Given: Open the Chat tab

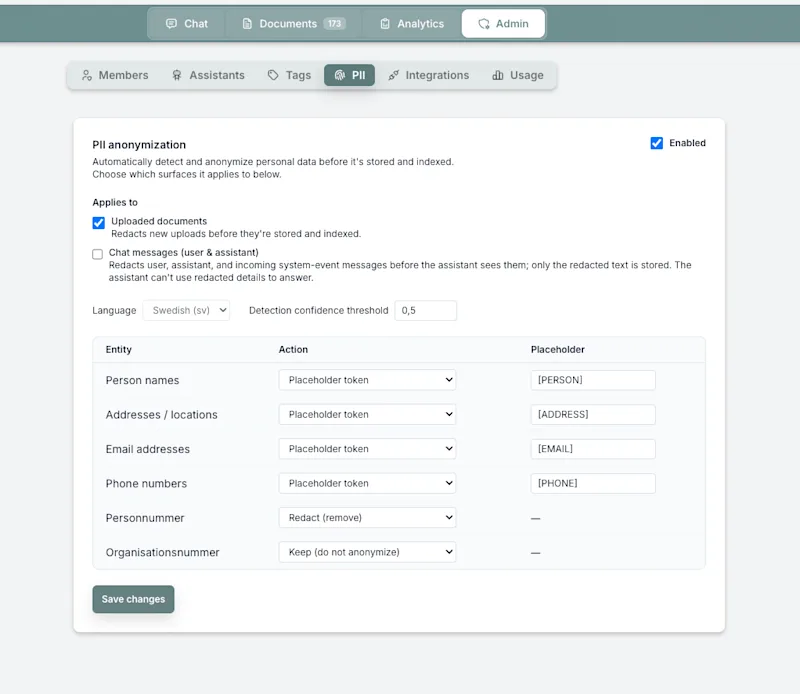Looking at the screenshot, I should (x=187, y=23).
